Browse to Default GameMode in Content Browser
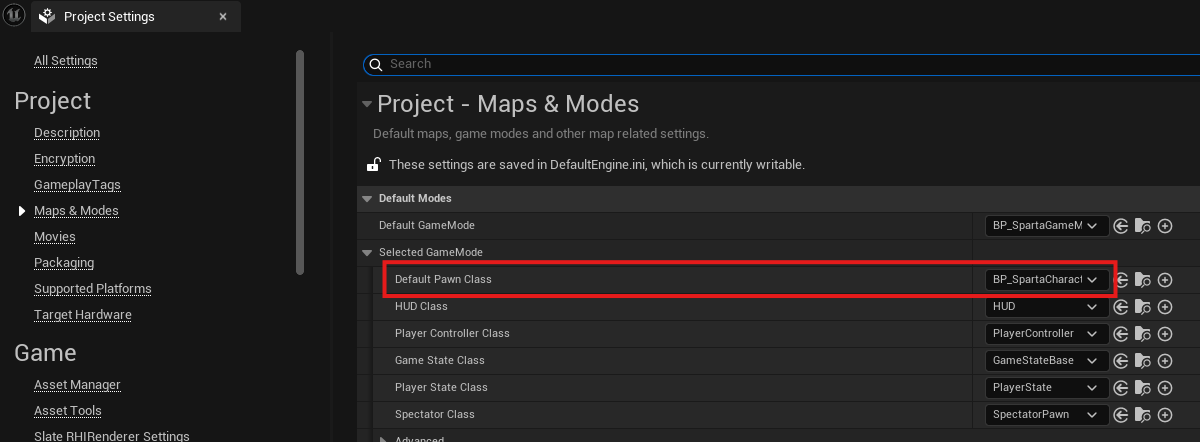1200x442 pixels. (x=1143, y=226)
